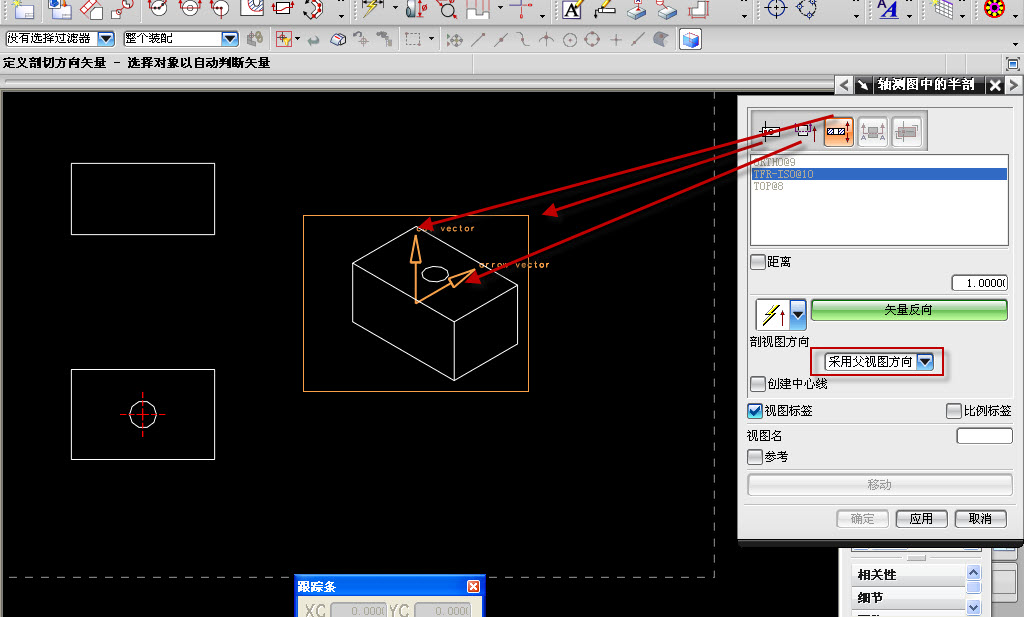Expand the dashed rectangle selection dropdown arrow
This screenshot has width=1024, height=617.
[431, 40]
